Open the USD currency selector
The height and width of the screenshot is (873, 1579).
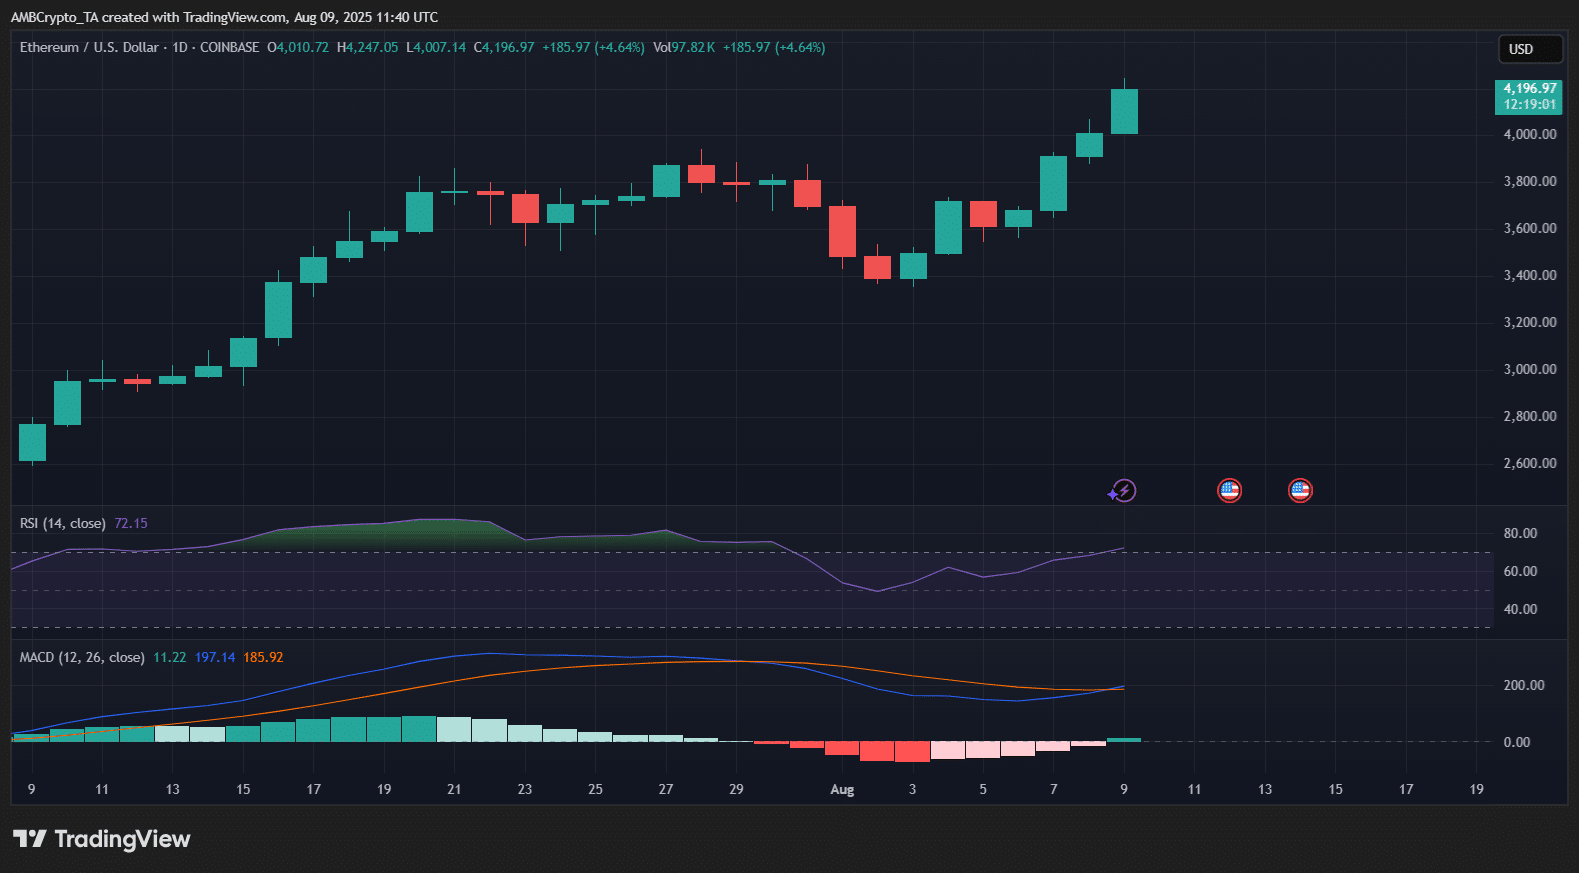1529,49
